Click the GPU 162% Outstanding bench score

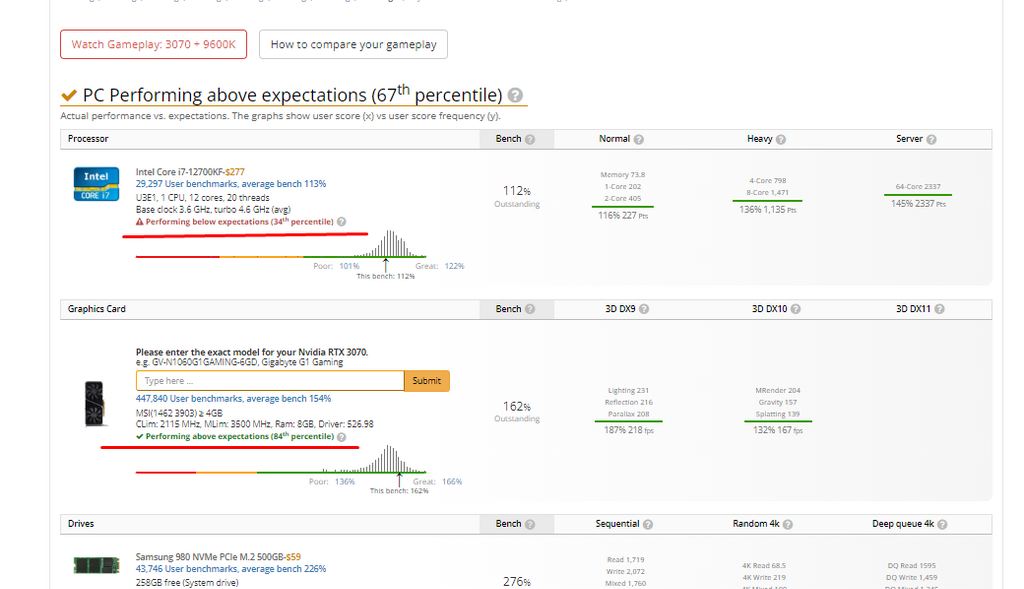point(517,411)
